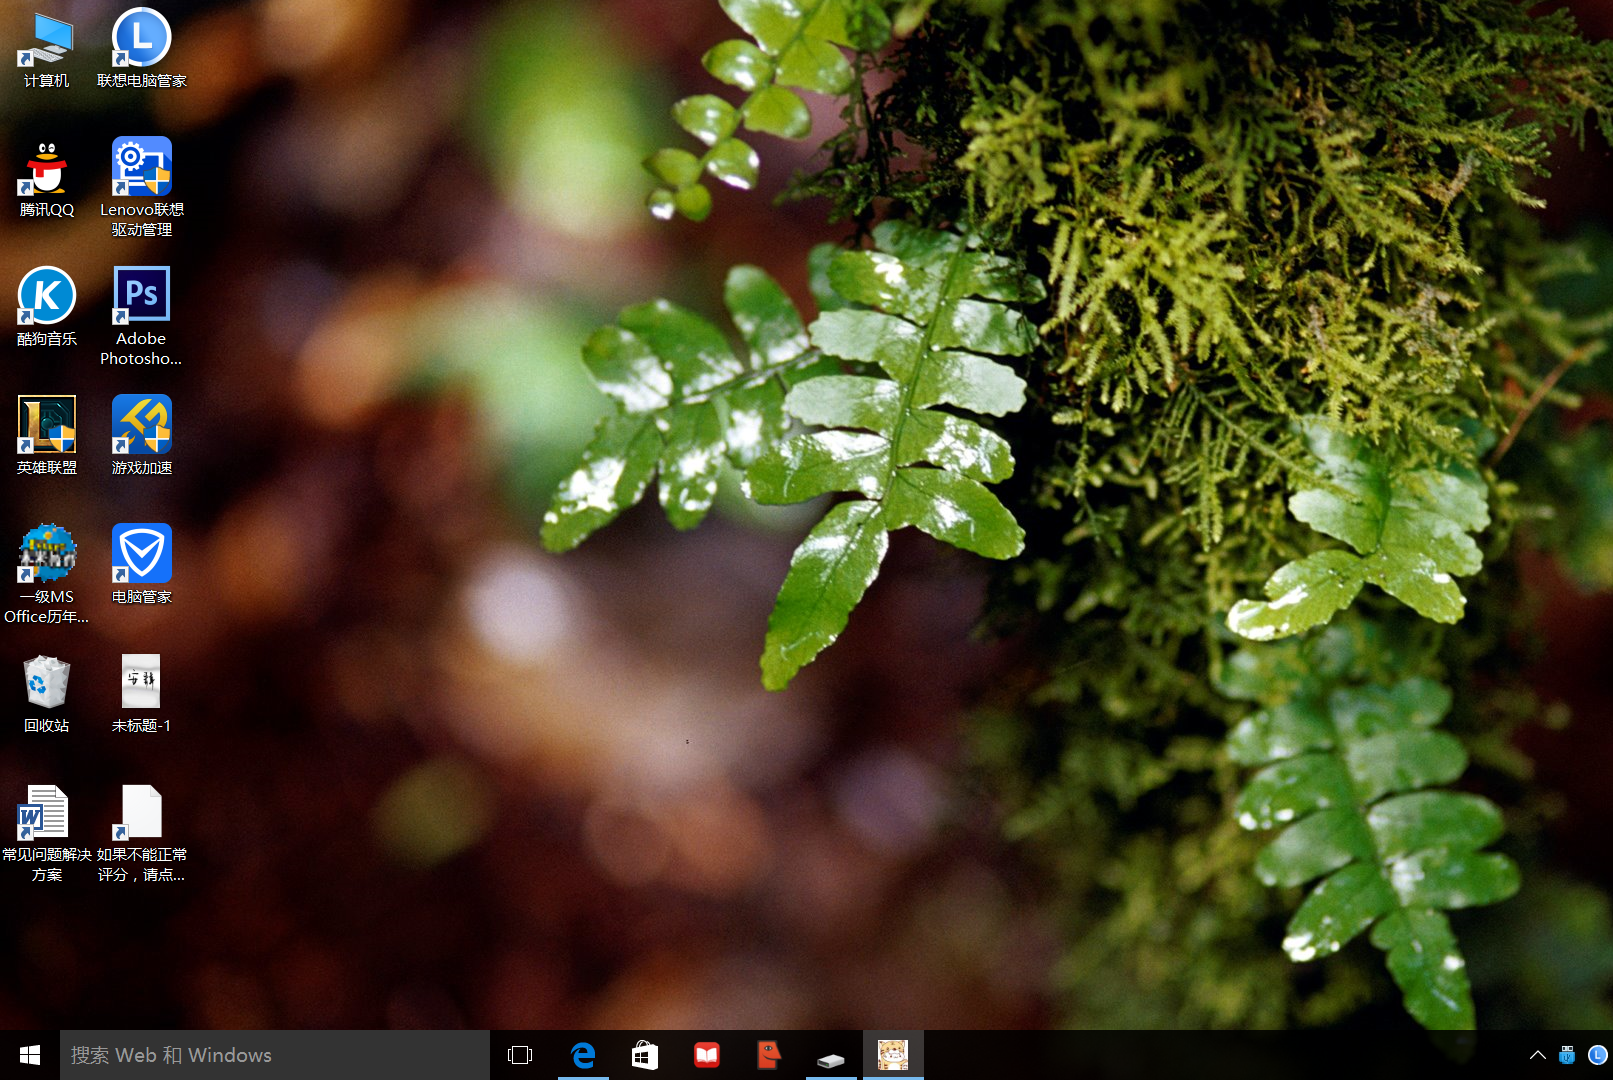This screenshot has width=1613, height=1080.
Task: Open the Windows Start menu
Action: (30, 1055)
